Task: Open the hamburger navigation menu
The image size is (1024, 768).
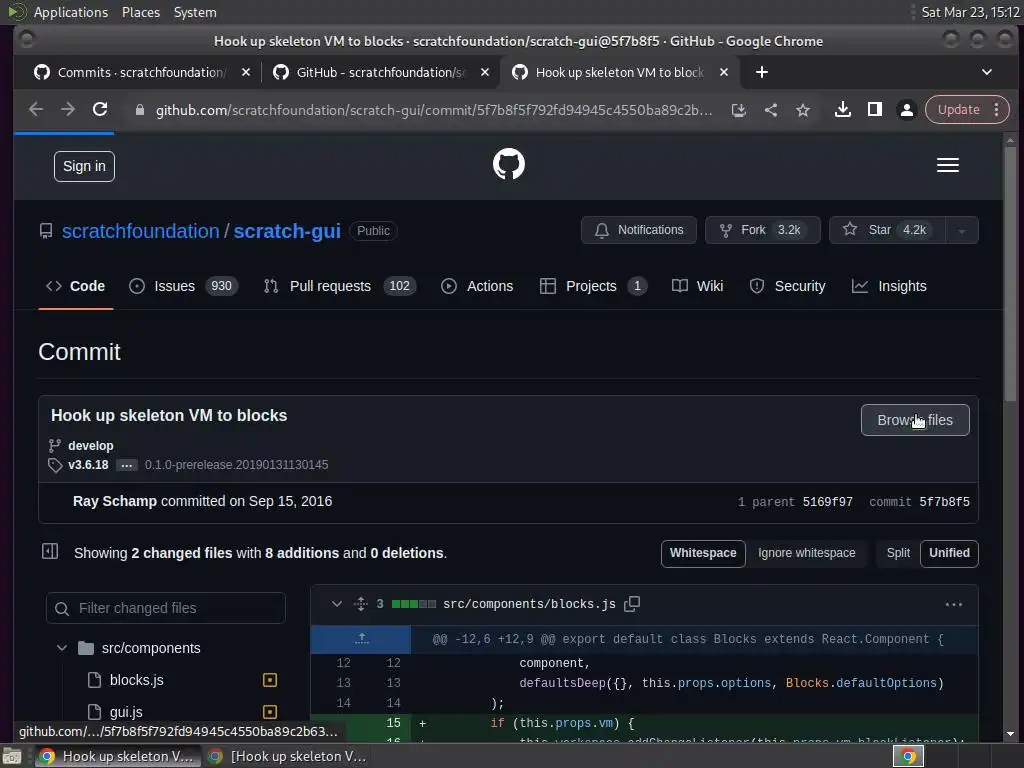Action: (948, 165)
